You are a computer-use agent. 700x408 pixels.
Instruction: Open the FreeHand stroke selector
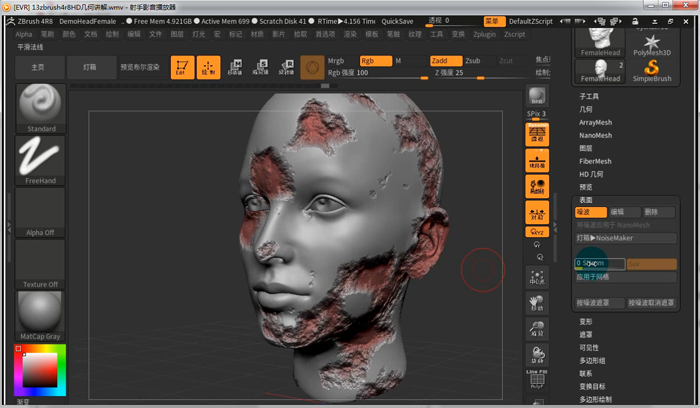click(x=41, y=160)
